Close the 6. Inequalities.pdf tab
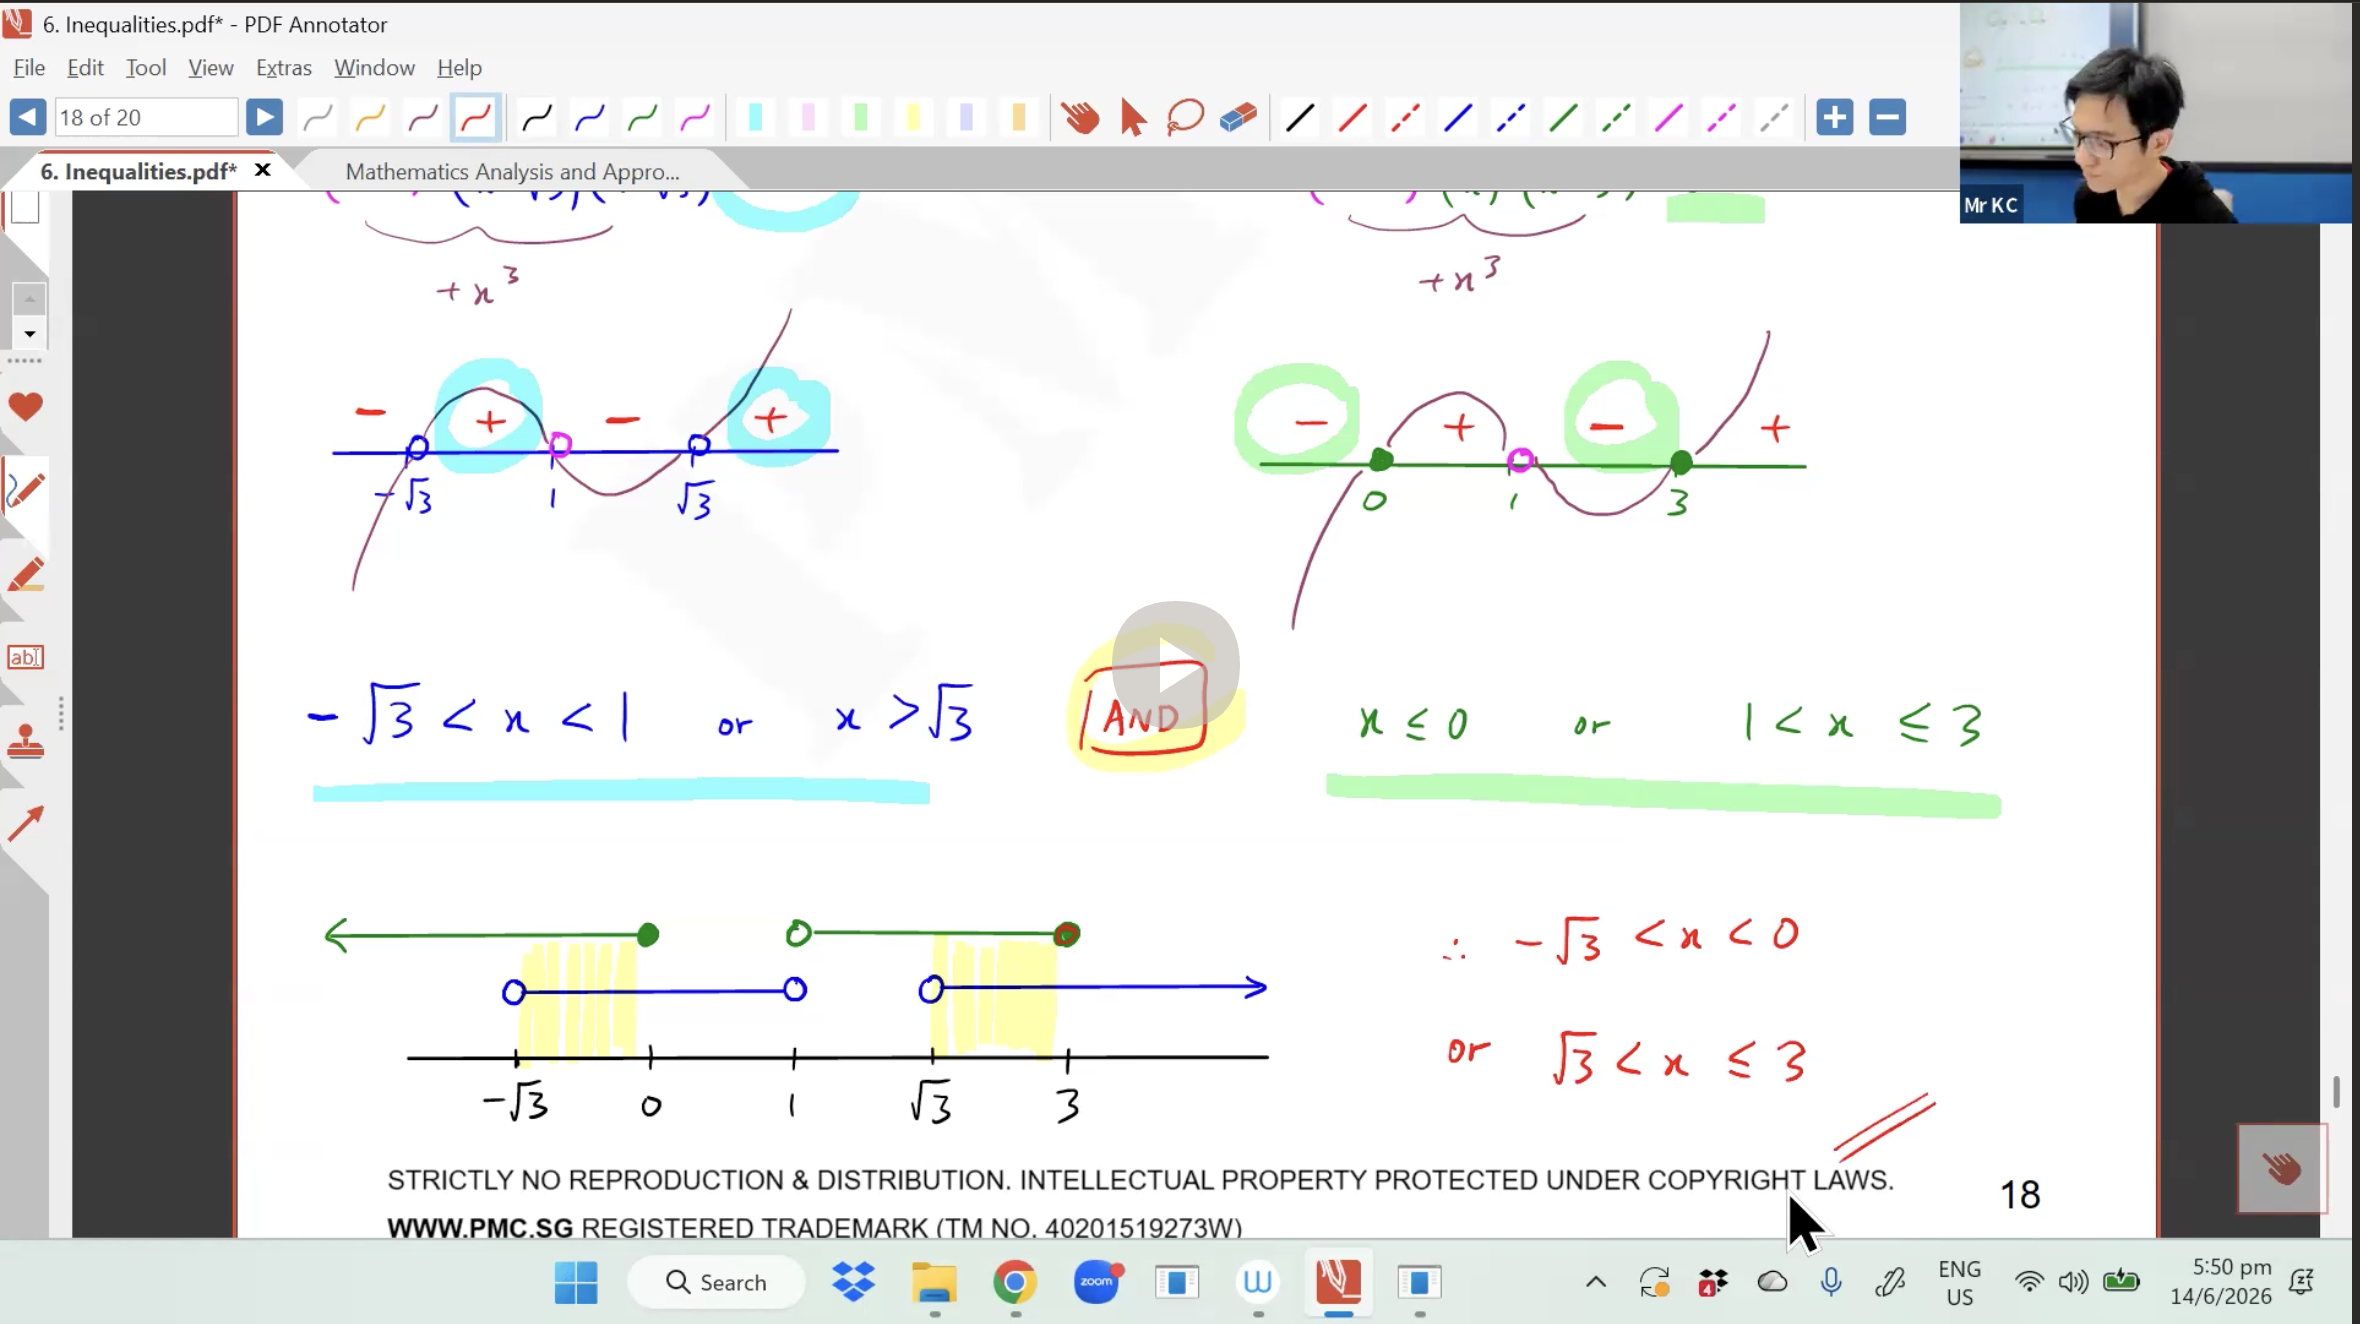 tap(263, 170)
